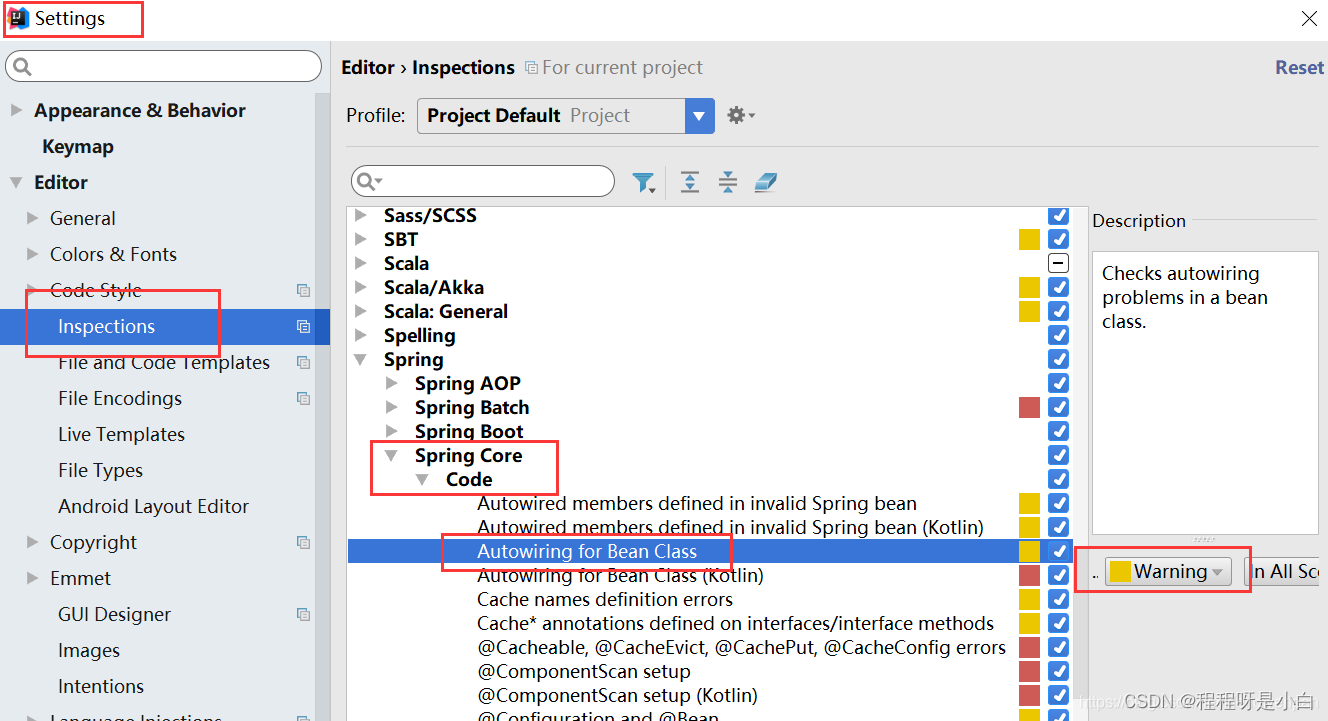Collapse the Editor settings section
The width and height of the screenshot is (1328, 721).
pyautogui.click(x=16, y=183)
